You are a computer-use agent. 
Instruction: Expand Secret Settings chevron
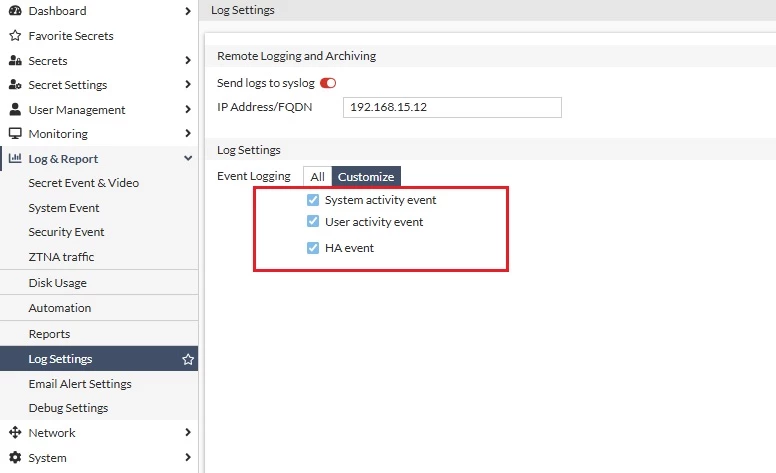188,85
